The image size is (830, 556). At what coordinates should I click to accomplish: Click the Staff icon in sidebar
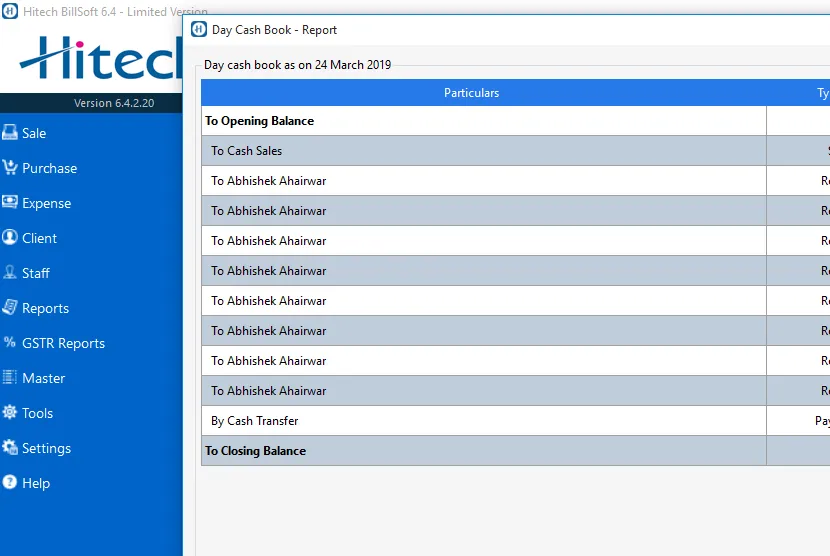click(10, 273)
